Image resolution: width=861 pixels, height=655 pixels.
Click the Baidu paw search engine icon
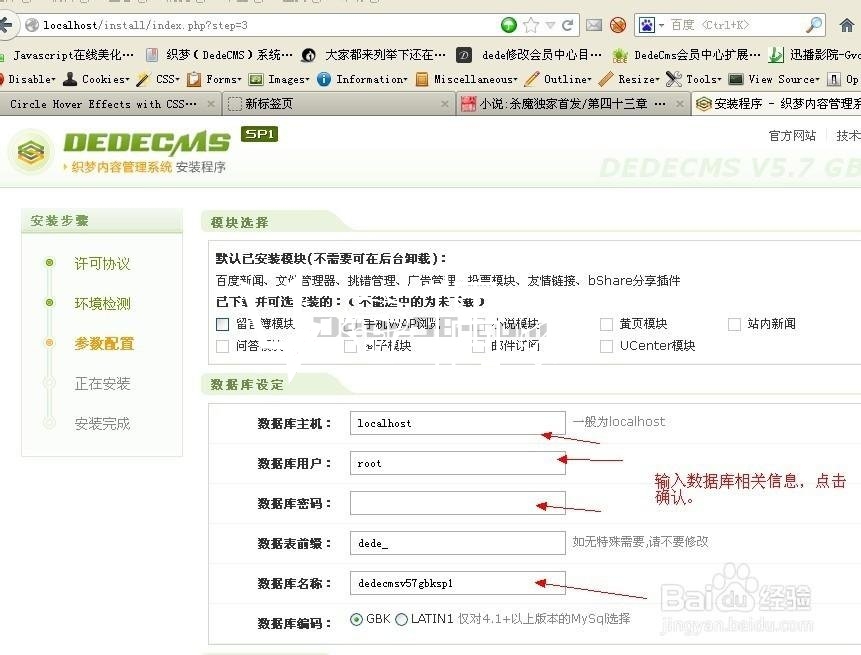tap(647, 25)
